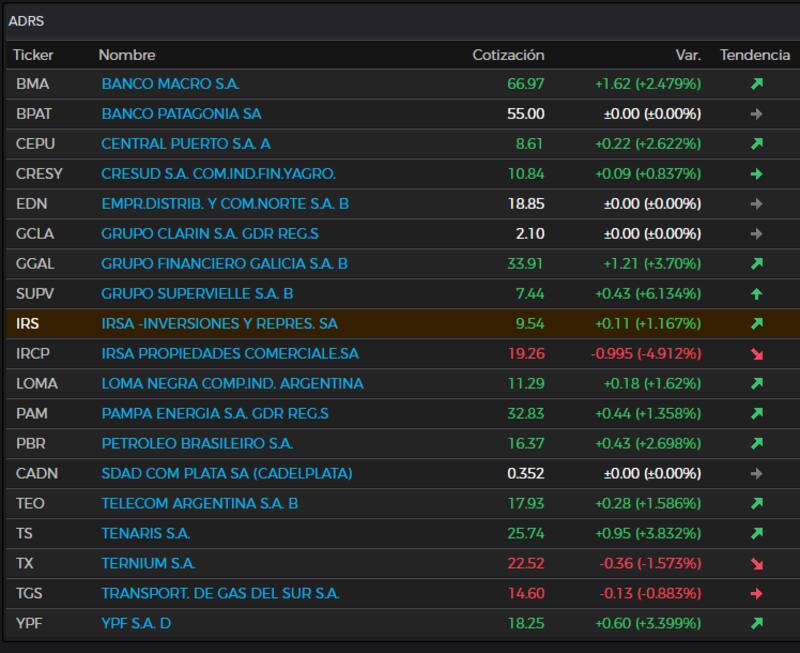Click the red down-trend arrow for IRCP
This screenshot has height=653, width=800.
tap(756, 354)
